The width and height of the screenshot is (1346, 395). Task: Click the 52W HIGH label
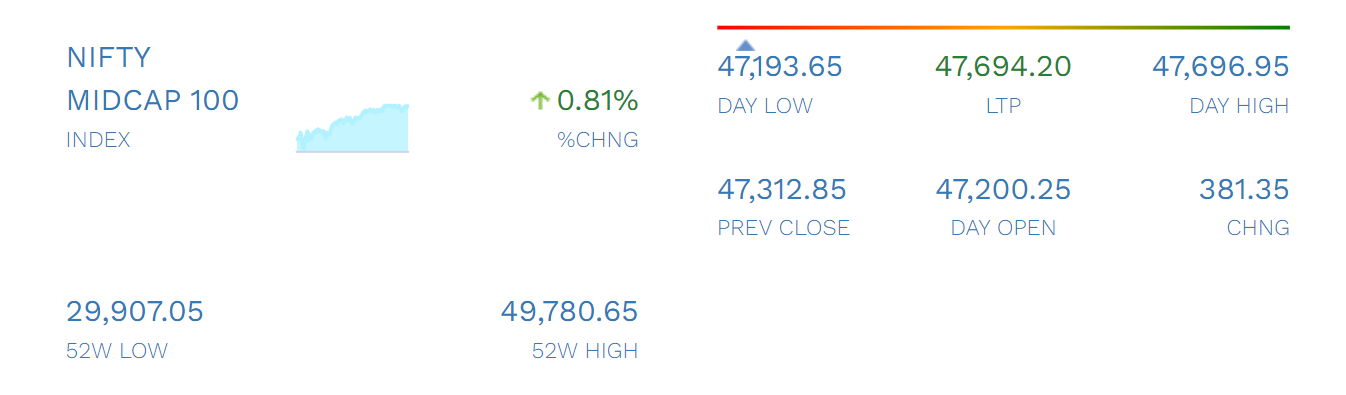[x=585, y=351]
